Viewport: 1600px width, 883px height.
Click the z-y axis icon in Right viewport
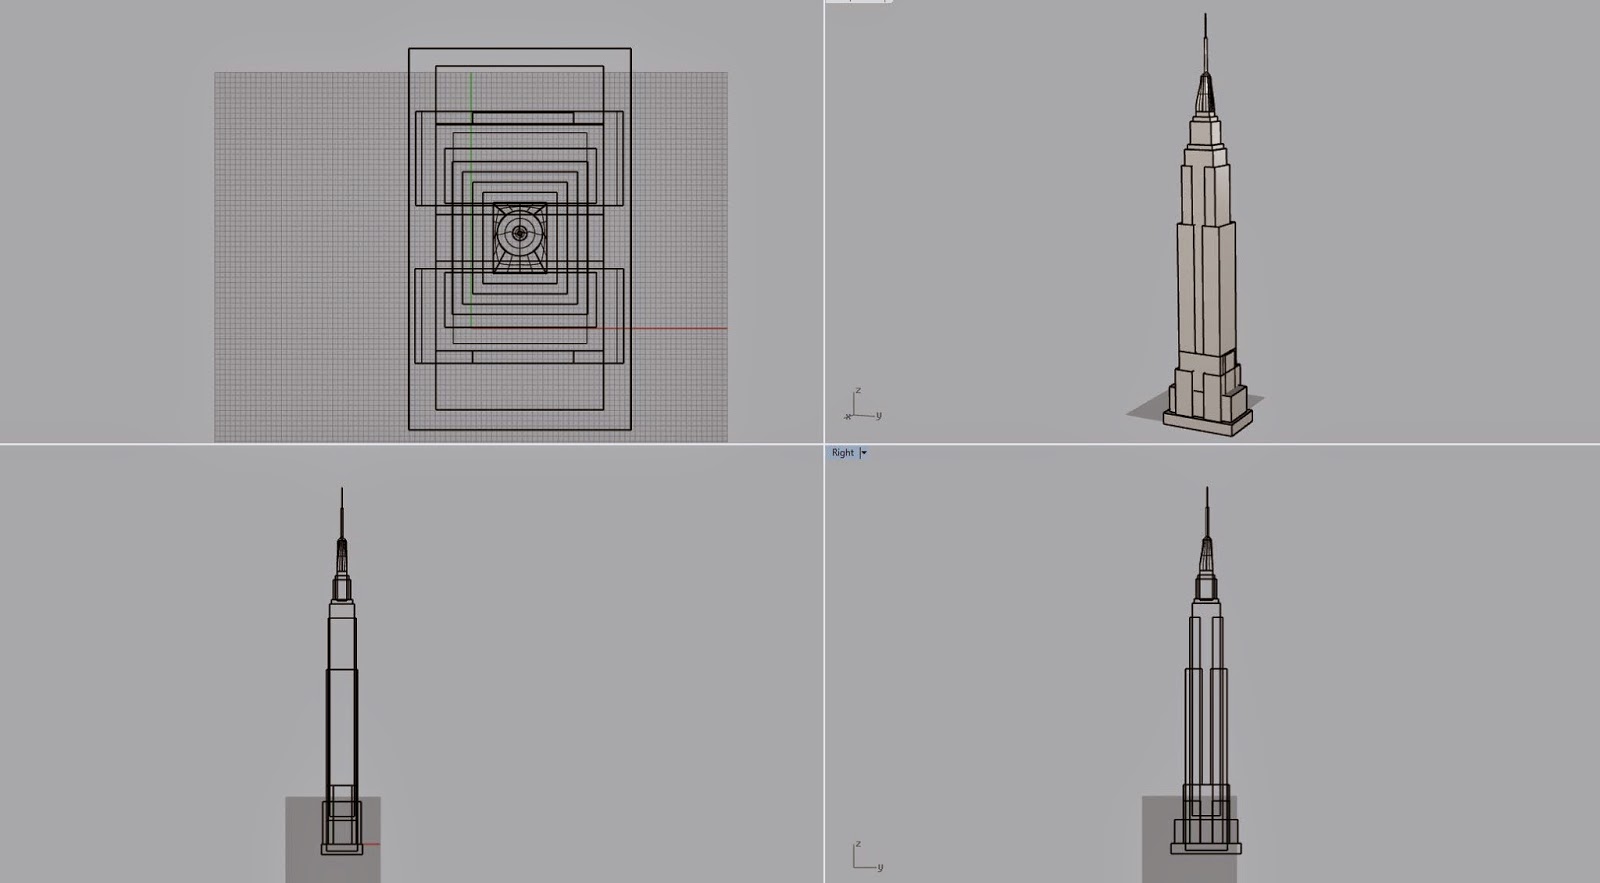pos(867,856)
